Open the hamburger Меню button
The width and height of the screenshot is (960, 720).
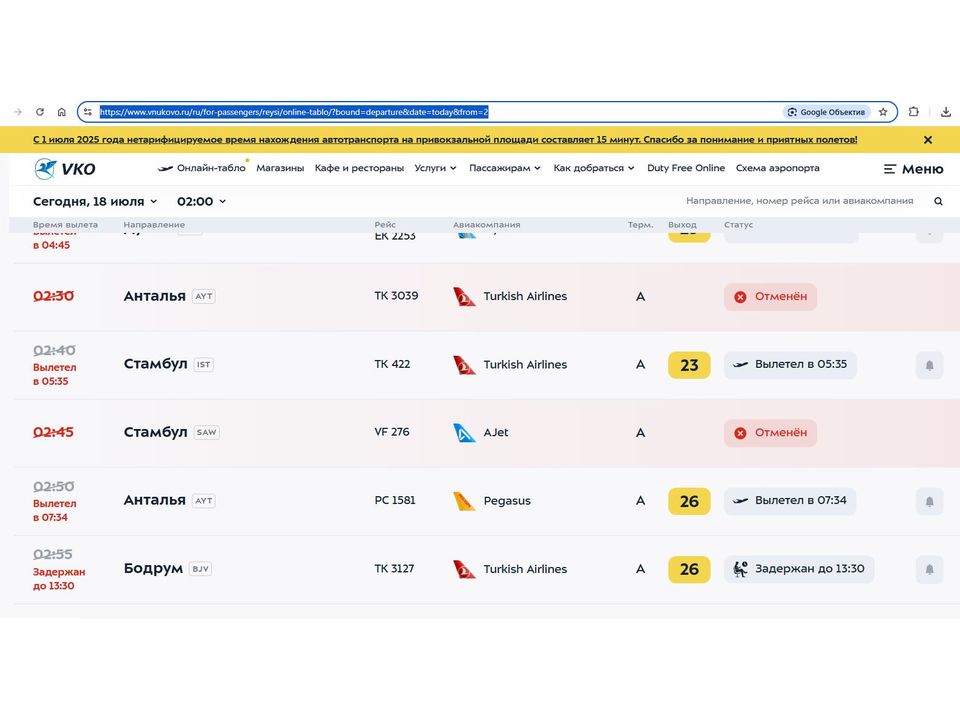coord(913,169)
